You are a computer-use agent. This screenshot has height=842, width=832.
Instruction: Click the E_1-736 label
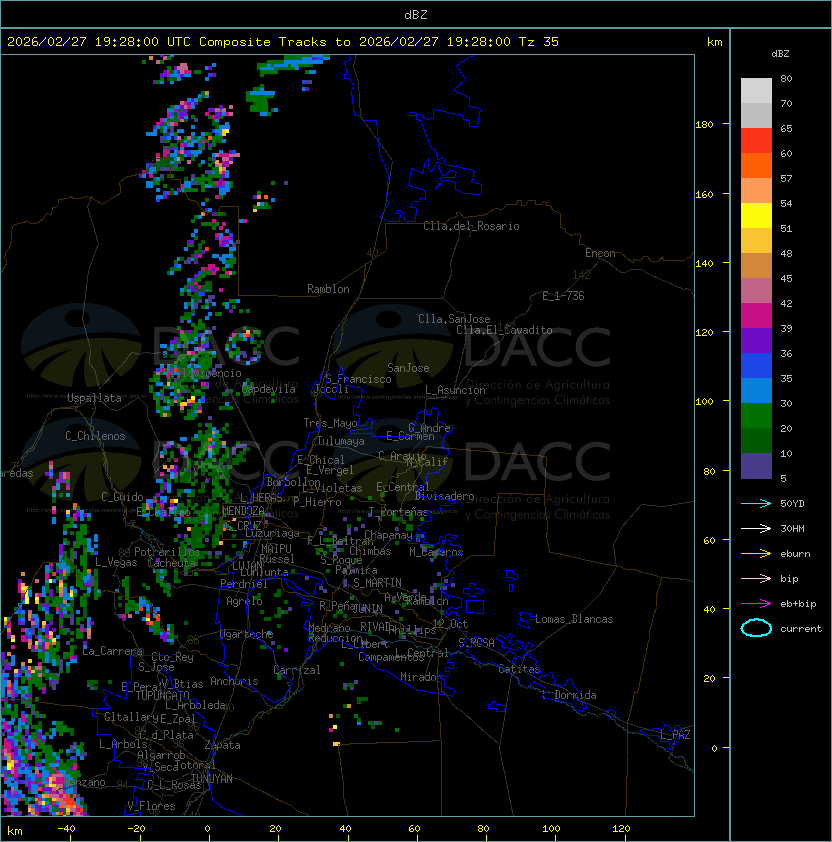tap(563, 296)
